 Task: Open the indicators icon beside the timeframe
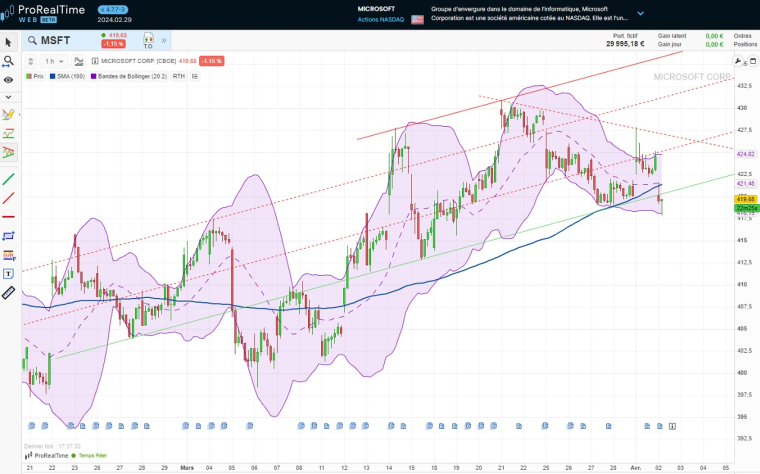pos(77,61)
